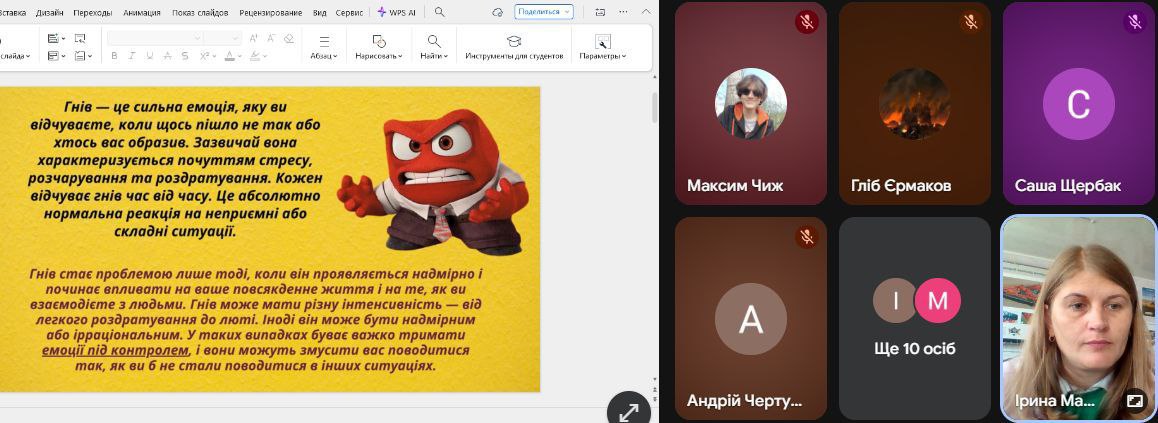Switch to the Анимация tab
Viewport: 1158px width, 423px height.
point(141,12)
